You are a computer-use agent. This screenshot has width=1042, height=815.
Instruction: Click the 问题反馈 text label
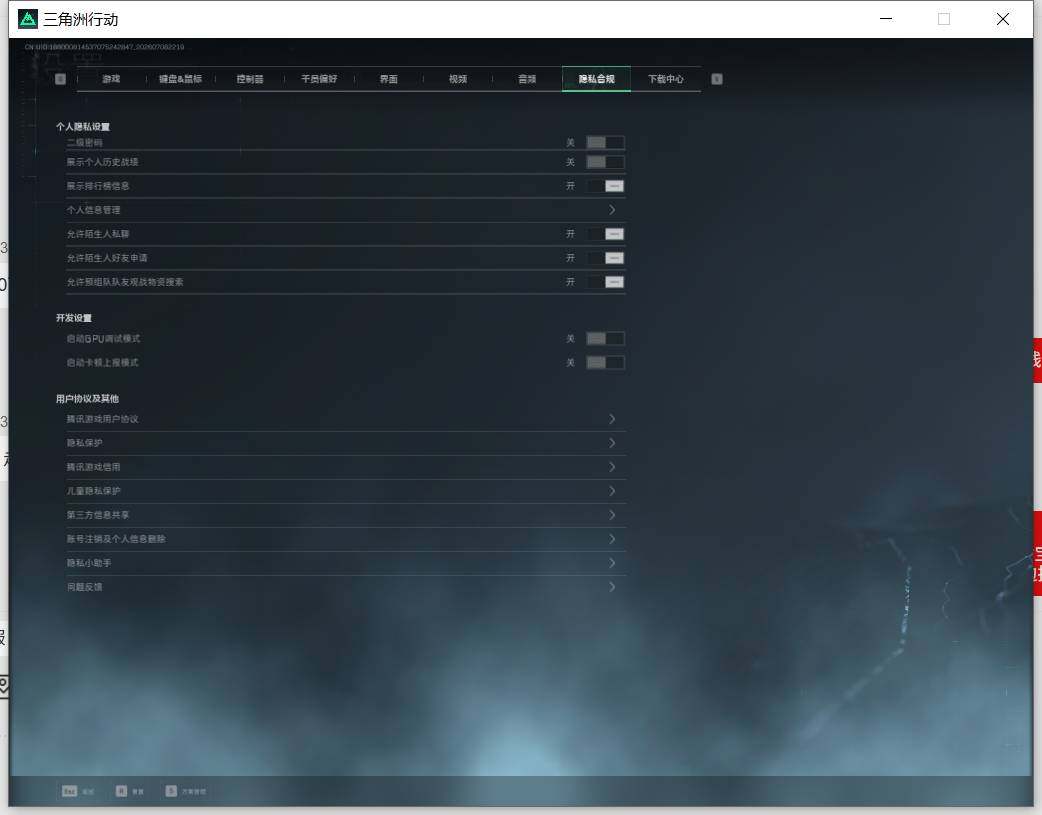(84, 587)
